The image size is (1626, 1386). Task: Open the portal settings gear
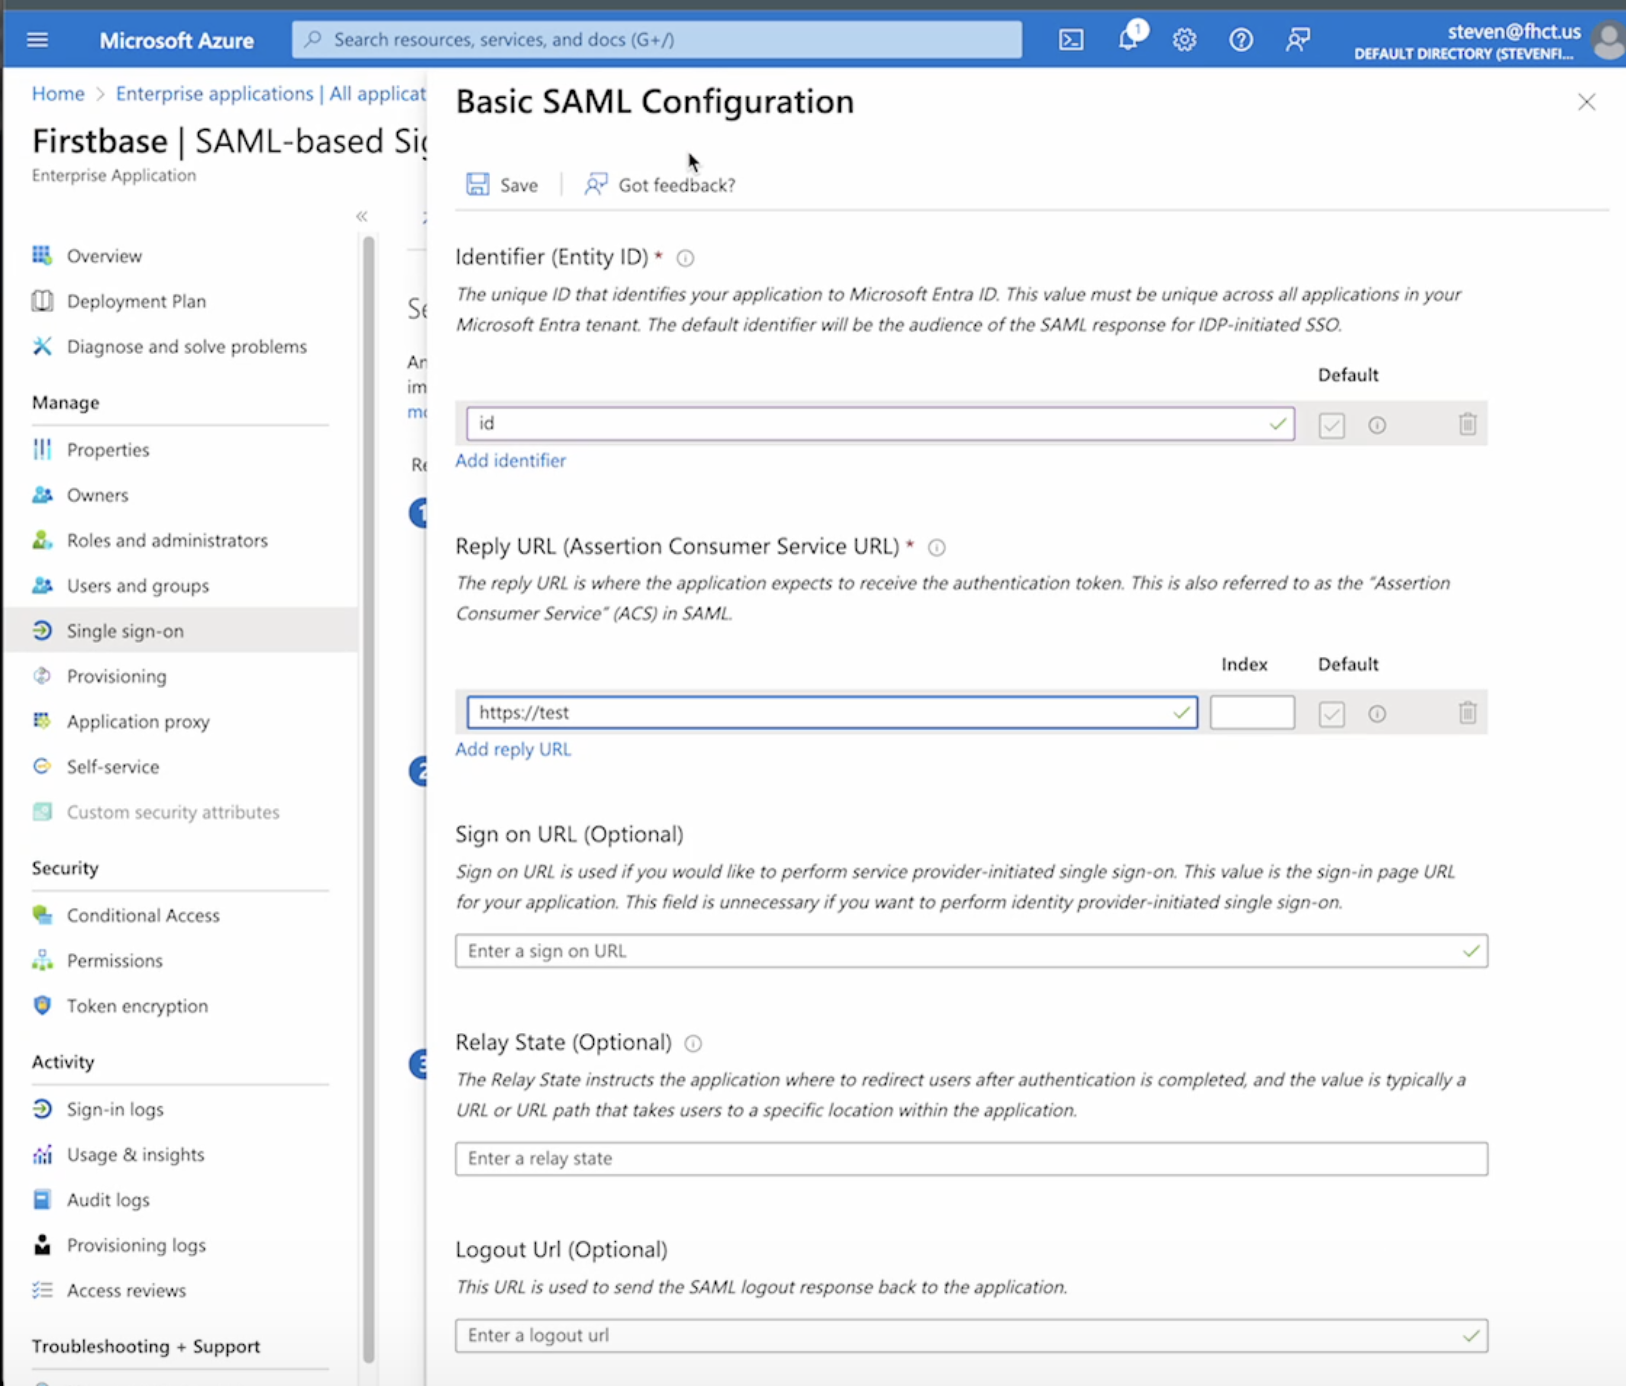tap(1185, 40)
